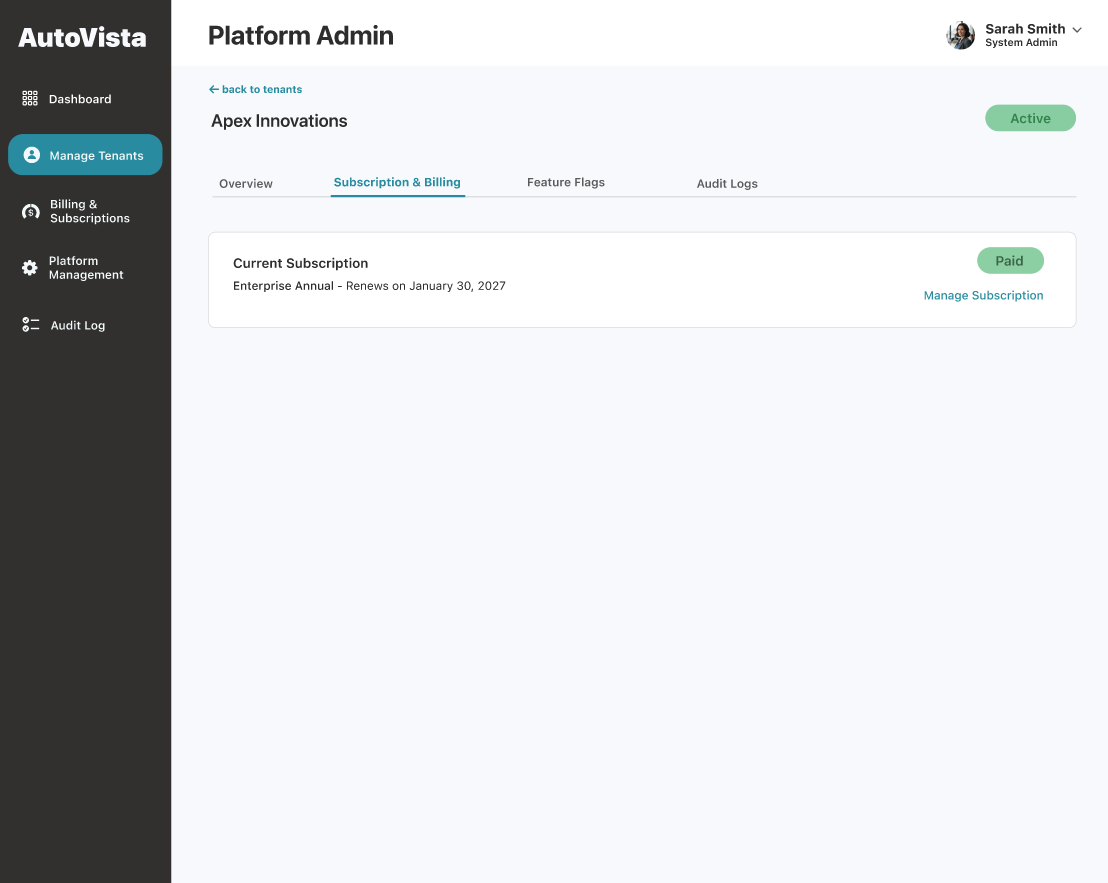
Task: Open the Feature Flags tab
Action: (x=566, y=183)
